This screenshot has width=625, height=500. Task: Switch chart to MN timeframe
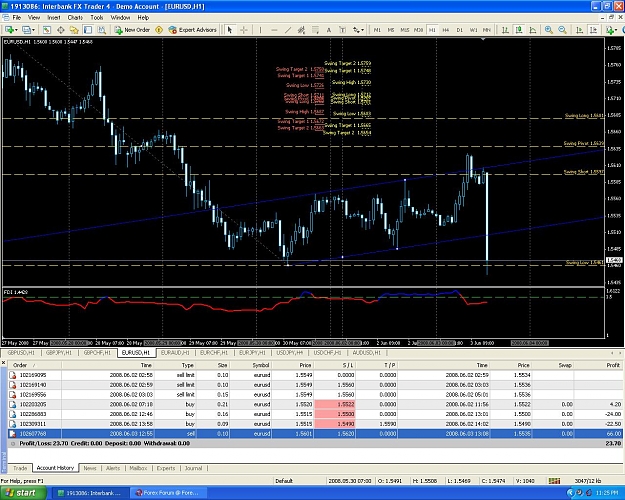(487, 30)
